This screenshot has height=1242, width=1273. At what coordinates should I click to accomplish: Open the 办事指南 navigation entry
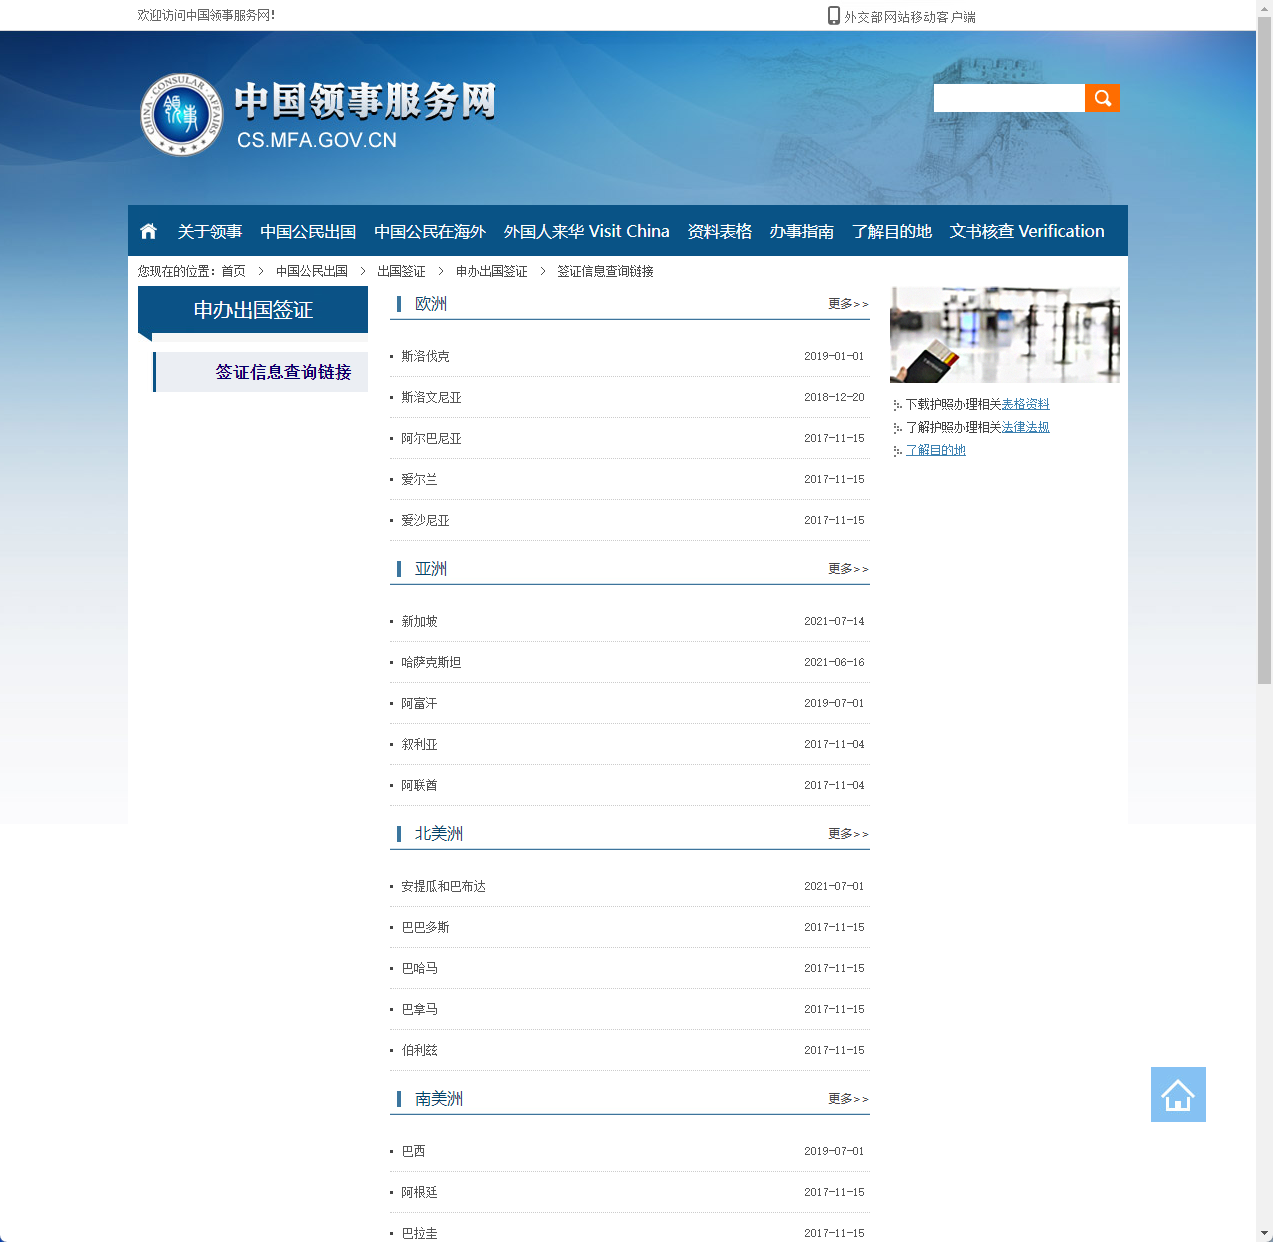pyautogui.click(x=801, y=230)
